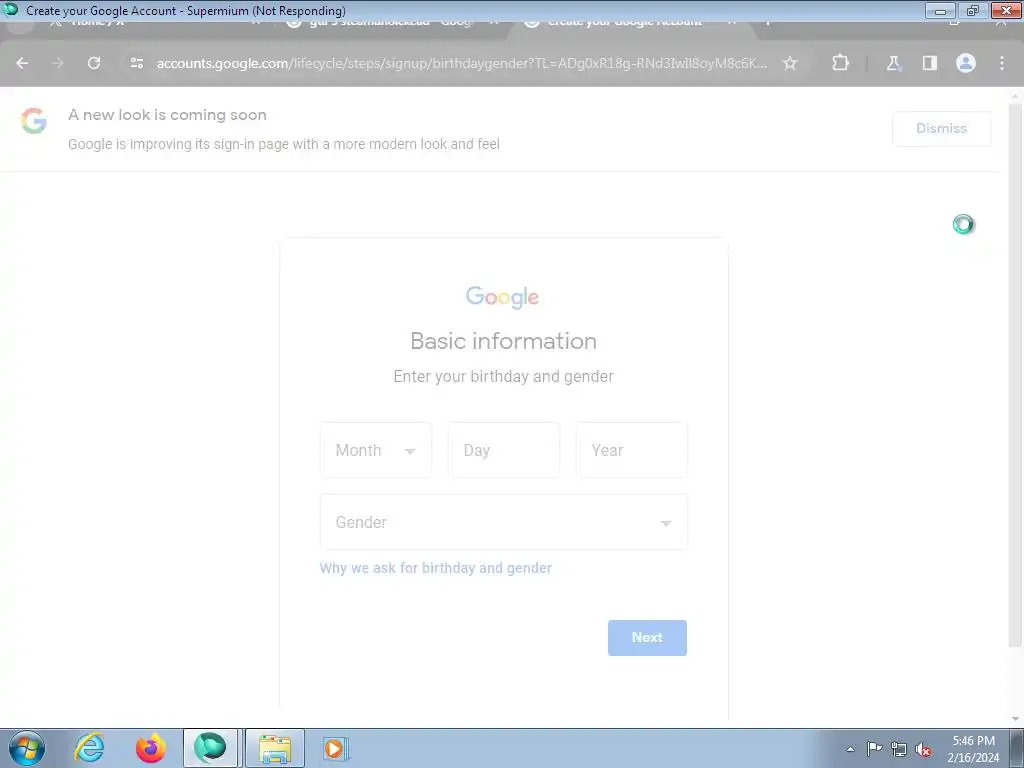Click 'Enter your birthday and gender' text
This screenshot has height=768, width=1024.
(504, 377)
